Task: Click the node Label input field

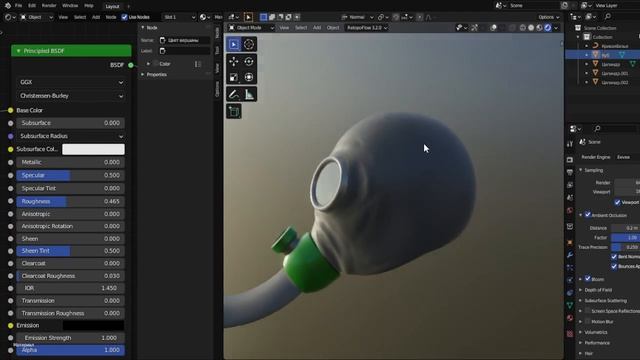Action: 184,51
